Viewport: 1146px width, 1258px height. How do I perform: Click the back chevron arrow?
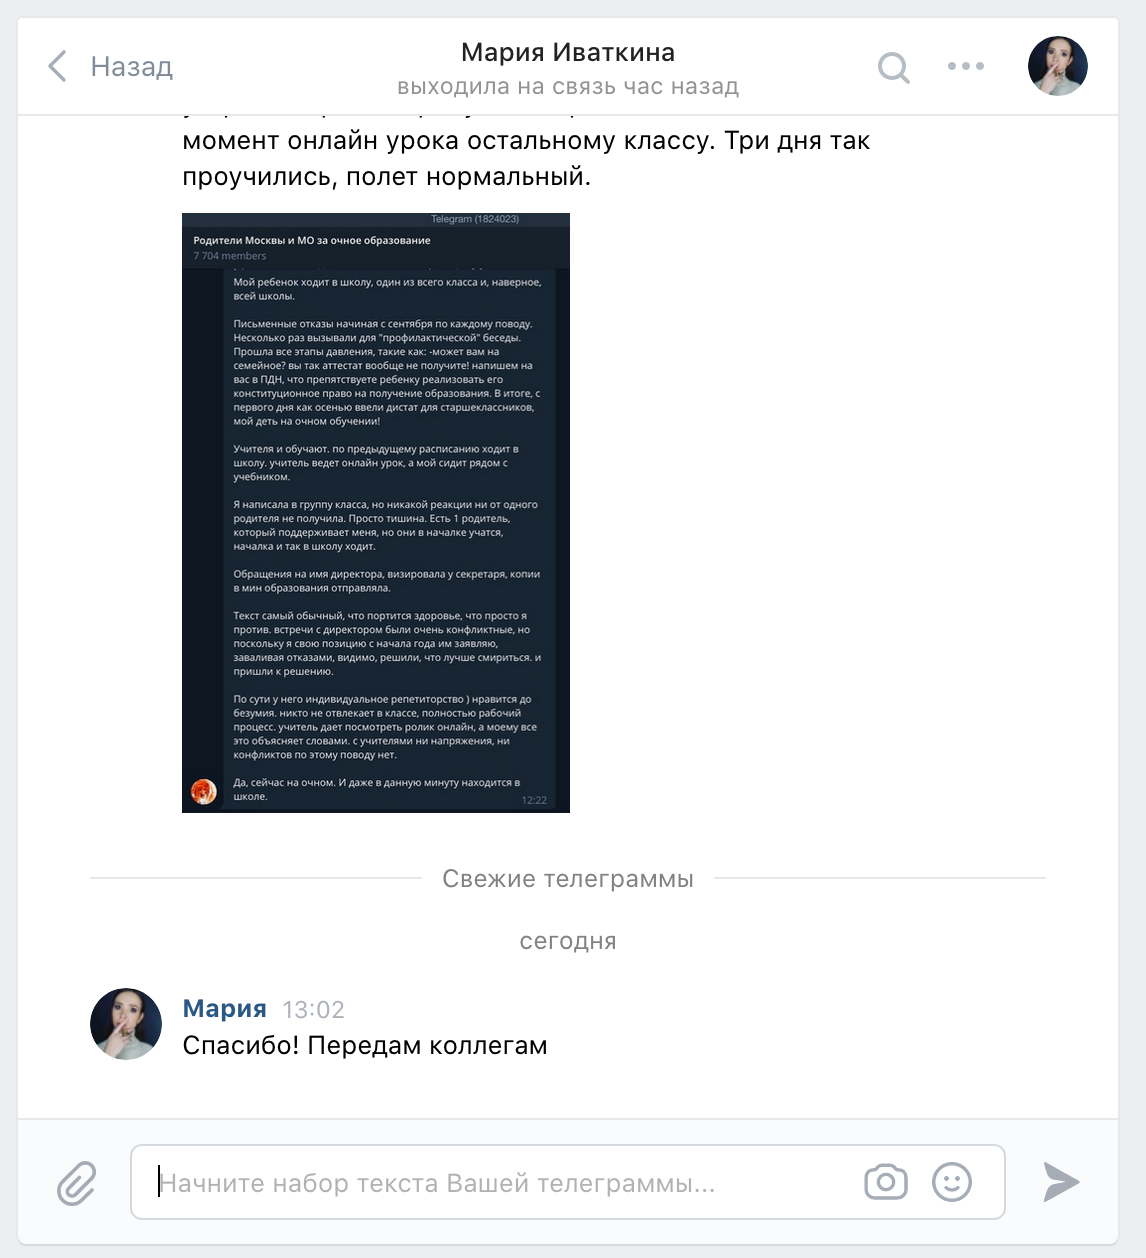(x=57, y=66)
